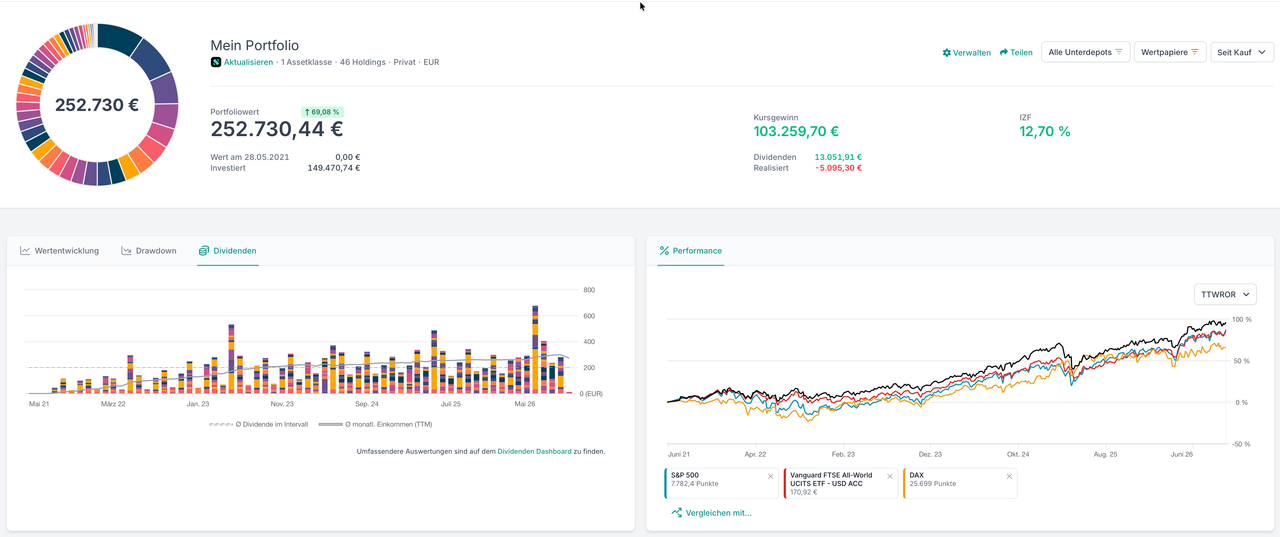Refresh portfolio via Aktualisieren
1280x537 pixels.
247,62
